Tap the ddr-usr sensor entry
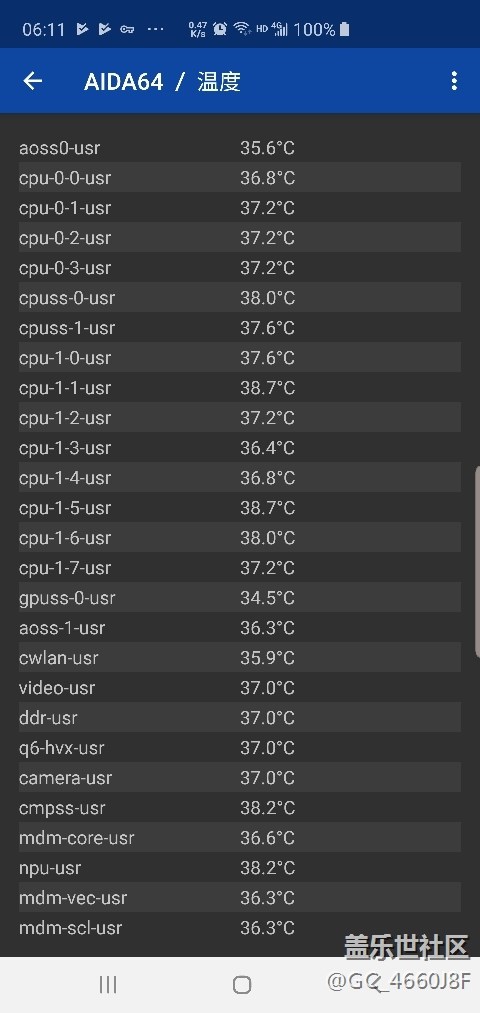The image size is (480, 1013). pos(240,718)
